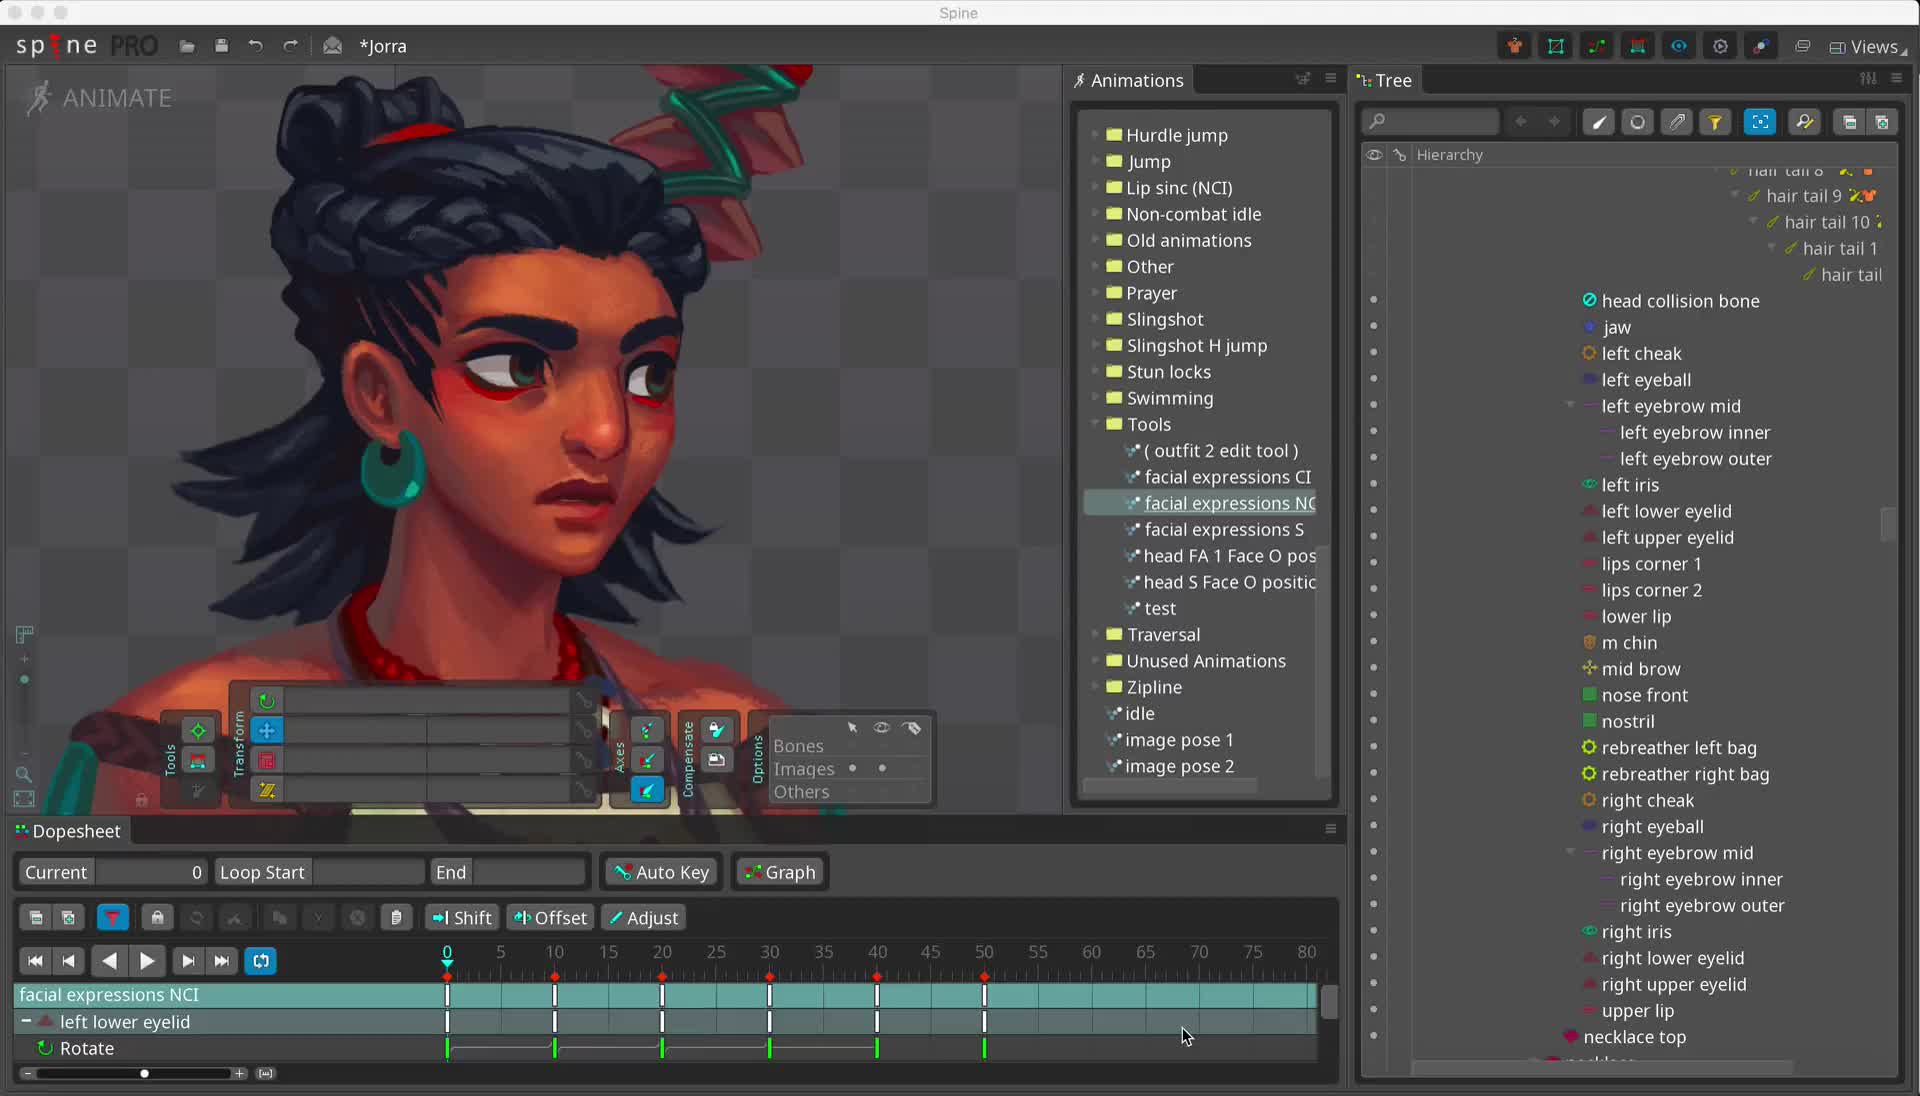Open graph curve icon in top toolbar
The height and width of the screenshot is (1096, 1920).
pos(1597,46)
